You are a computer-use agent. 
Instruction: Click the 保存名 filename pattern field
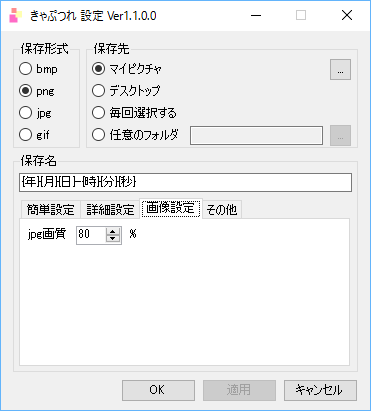[x=185, y=182]
